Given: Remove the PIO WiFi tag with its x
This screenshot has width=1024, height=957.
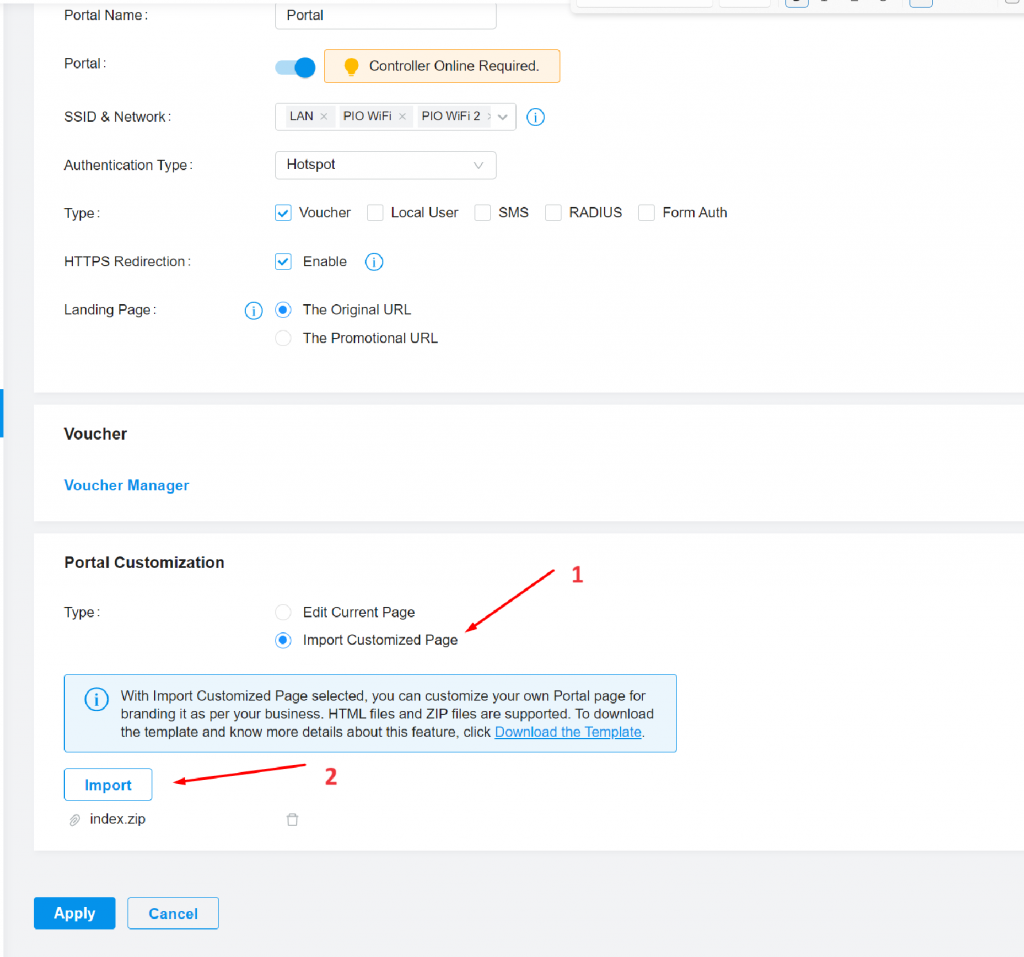Looking at the screenshot, I should 402,116.
